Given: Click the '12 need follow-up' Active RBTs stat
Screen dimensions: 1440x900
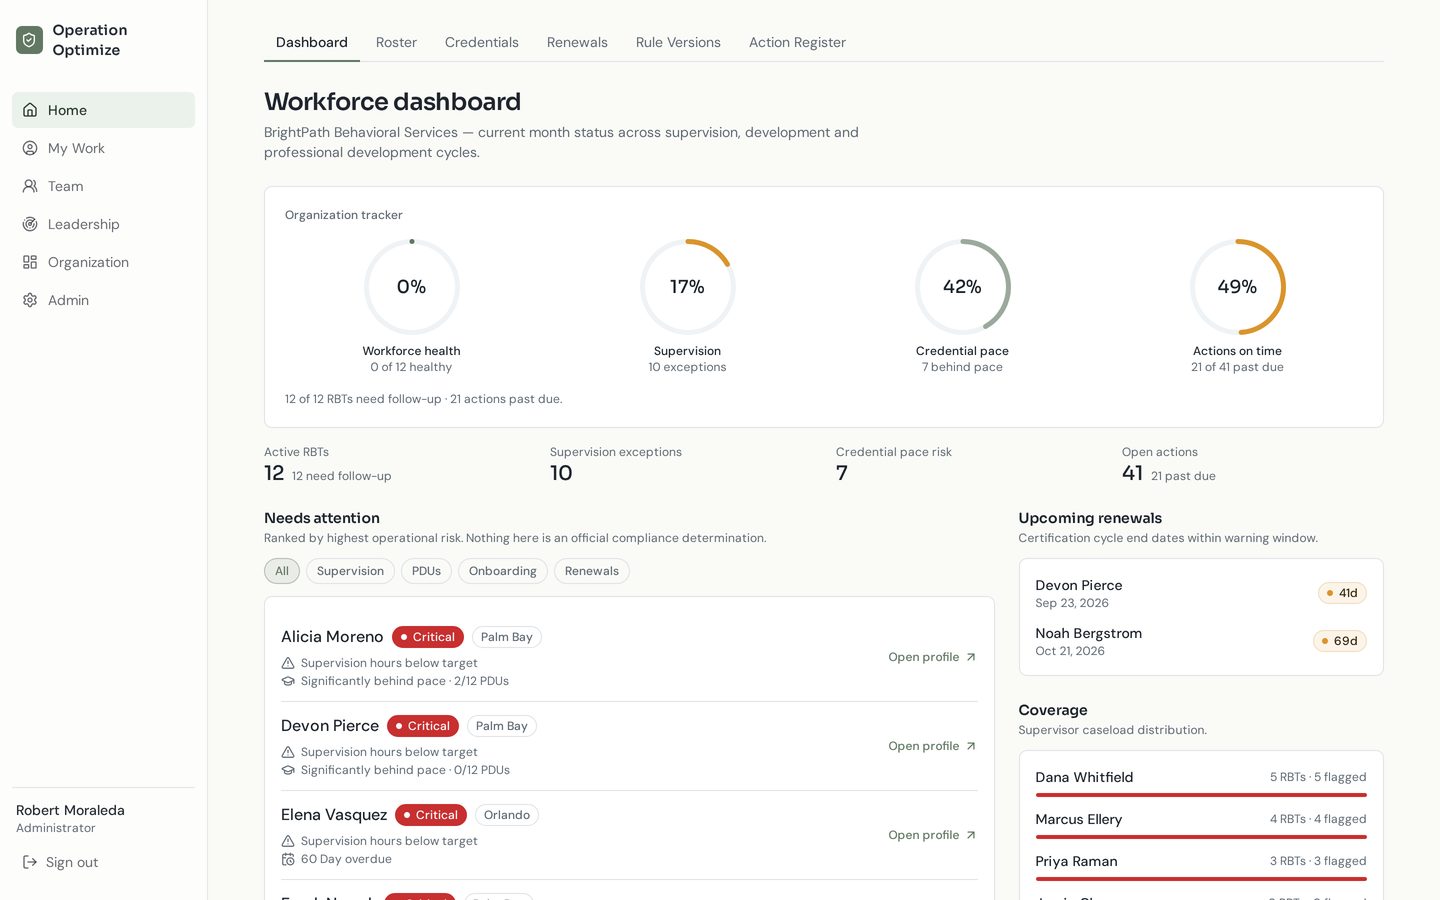Looking at the screenshot, I should [x=341, y=476].
